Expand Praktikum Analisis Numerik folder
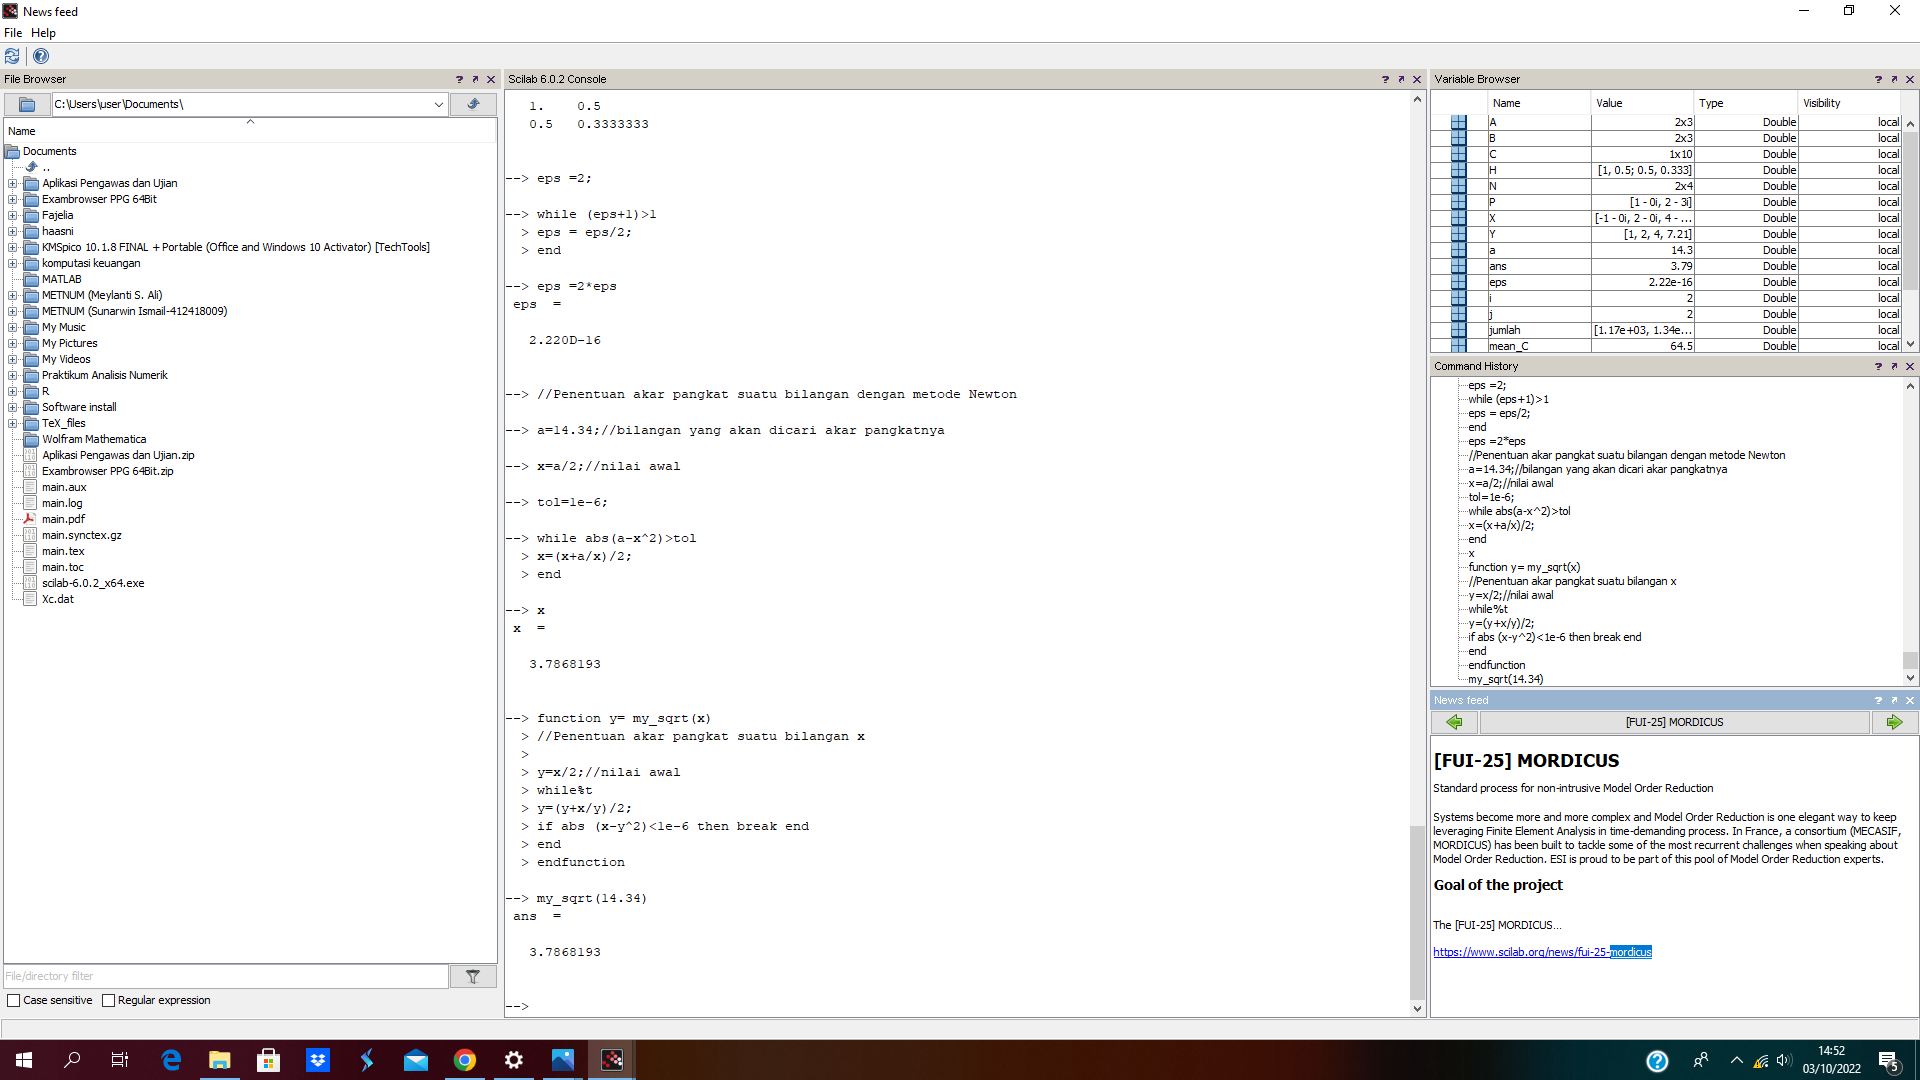The width and height of the screenshot is (1920, 1080). pos(12,375)
